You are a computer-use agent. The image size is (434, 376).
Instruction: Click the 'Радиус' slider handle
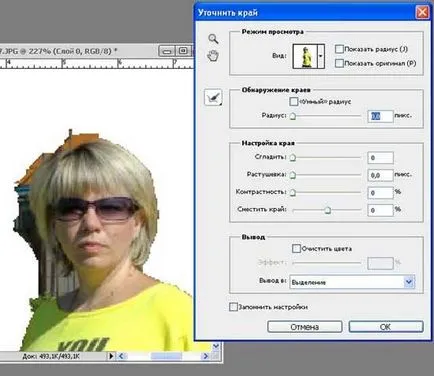coord(292,116)
